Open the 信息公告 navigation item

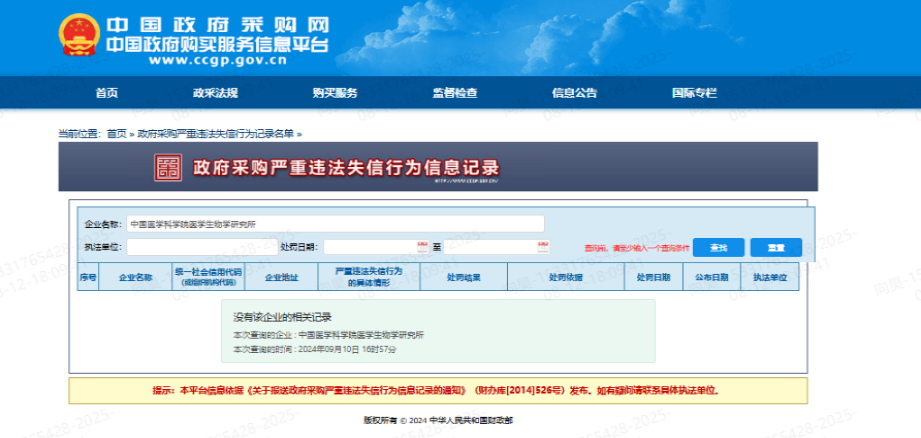coord(574,93)
